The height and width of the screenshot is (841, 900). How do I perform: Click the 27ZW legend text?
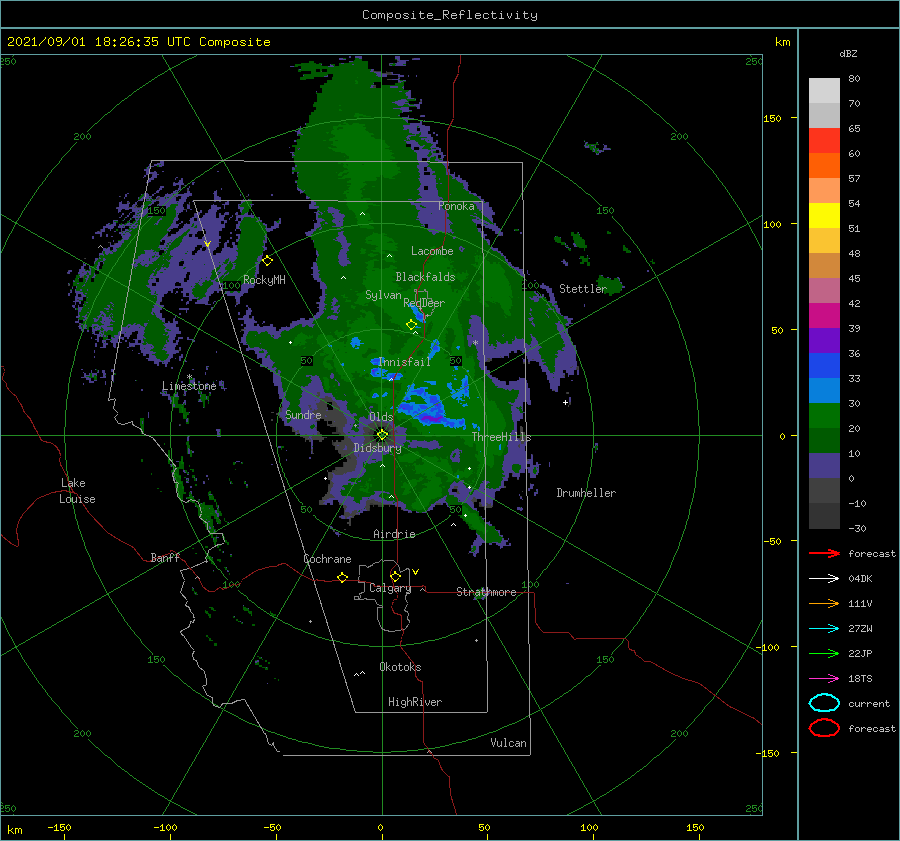point(860,629)
